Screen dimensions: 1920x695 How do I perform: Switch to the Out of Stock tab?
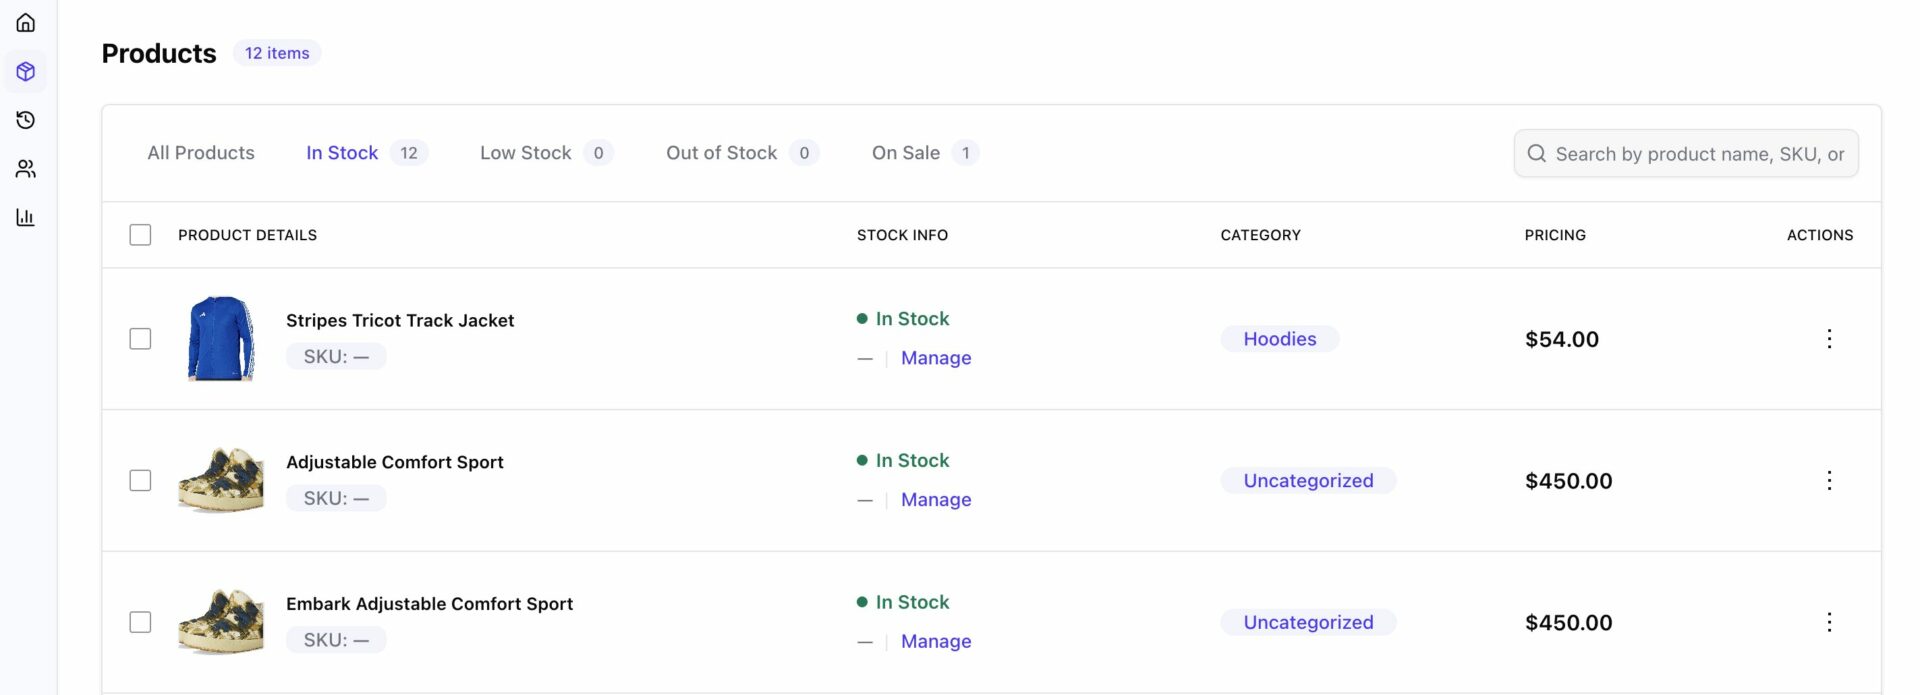(x=742, y=153)
